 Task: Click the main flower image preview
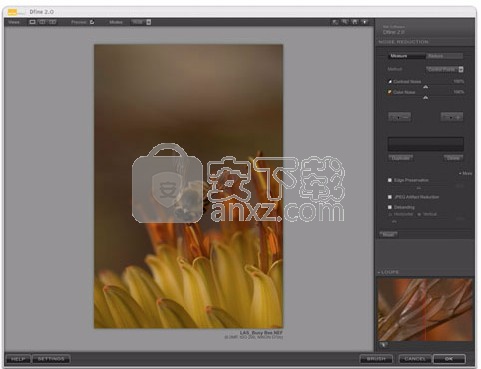[x=189, y=186]
